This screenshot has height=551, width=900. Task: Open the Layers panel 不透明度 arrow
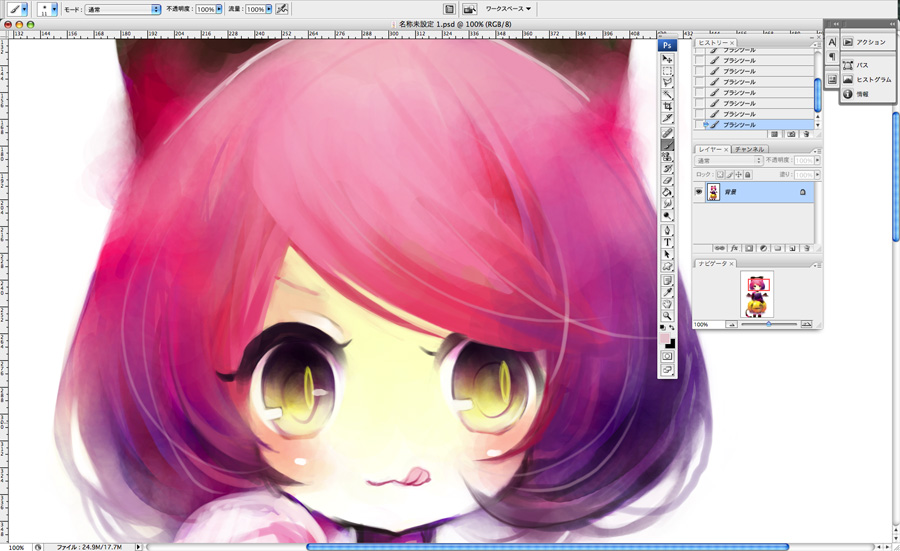[x=817, y=161]
